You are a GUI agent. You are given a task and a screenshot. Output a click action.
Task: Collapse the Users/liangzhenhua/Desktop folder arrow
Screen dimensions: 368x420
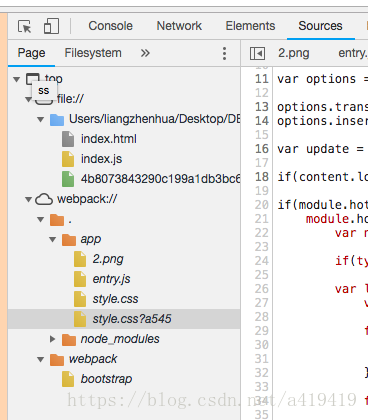[41, 119]
